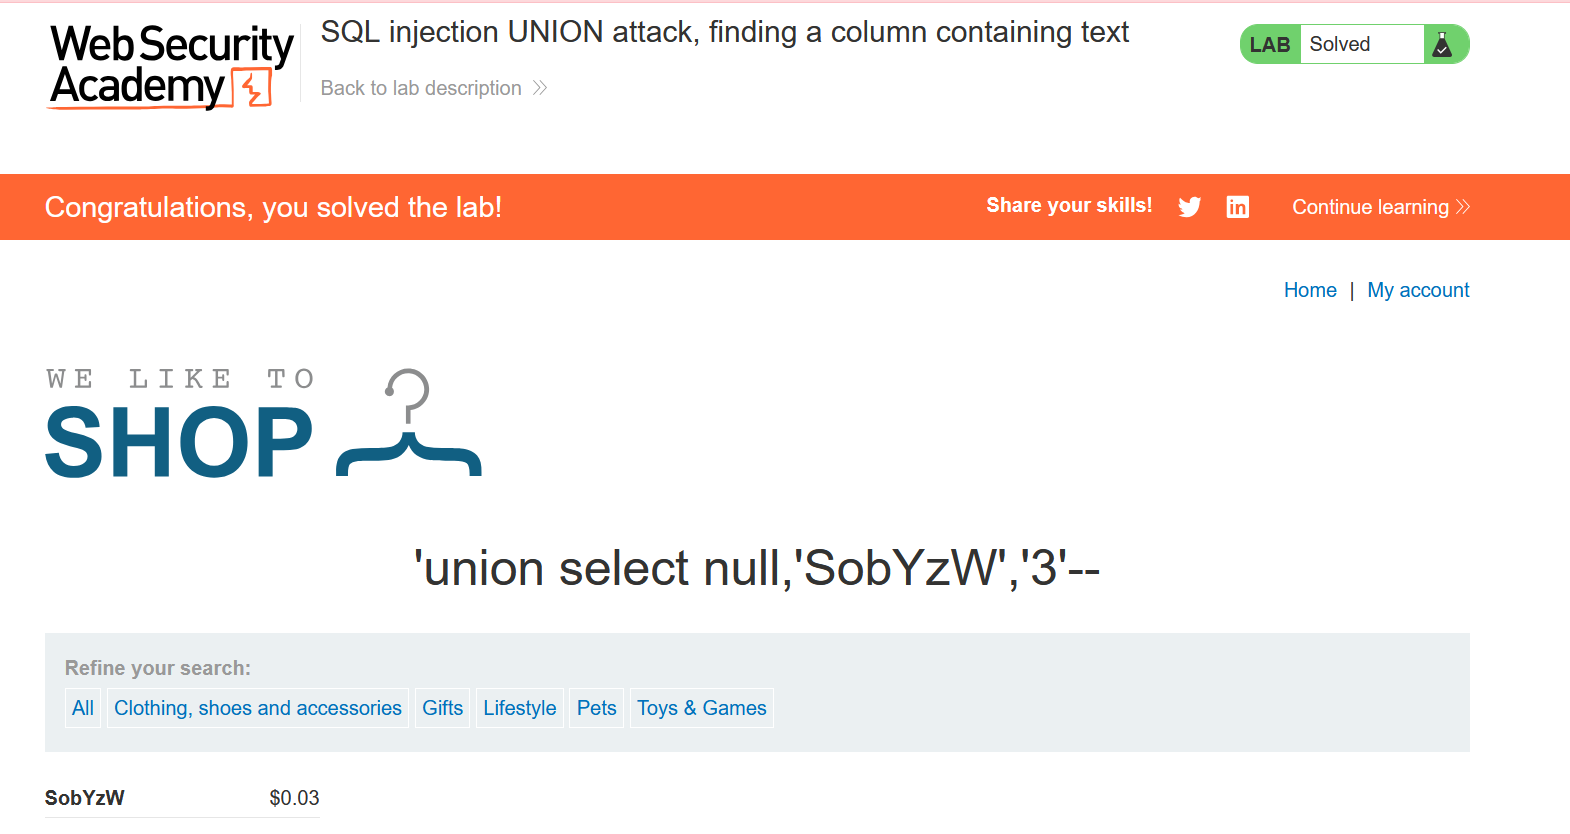Select the Toys & Games filter
The width and height of the screenshot is (1570, 834).
(702, 708)
